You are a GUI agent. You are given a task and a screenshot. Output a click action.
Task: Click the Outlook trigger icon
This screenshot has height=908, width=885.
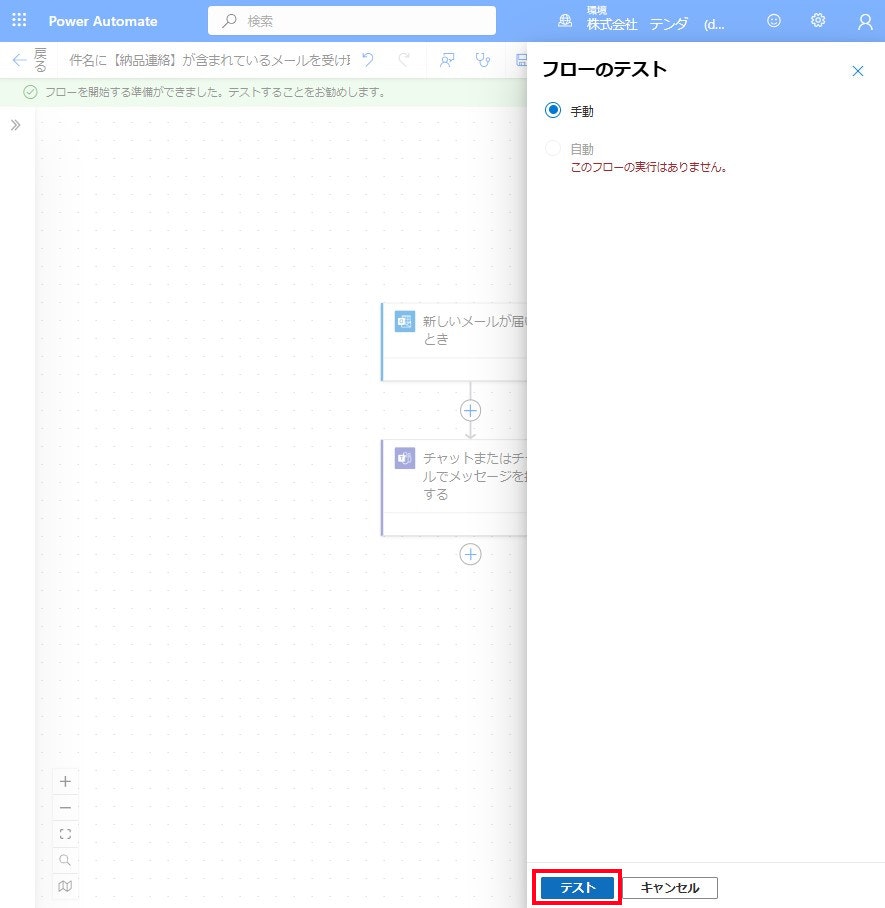coord(404,321)
